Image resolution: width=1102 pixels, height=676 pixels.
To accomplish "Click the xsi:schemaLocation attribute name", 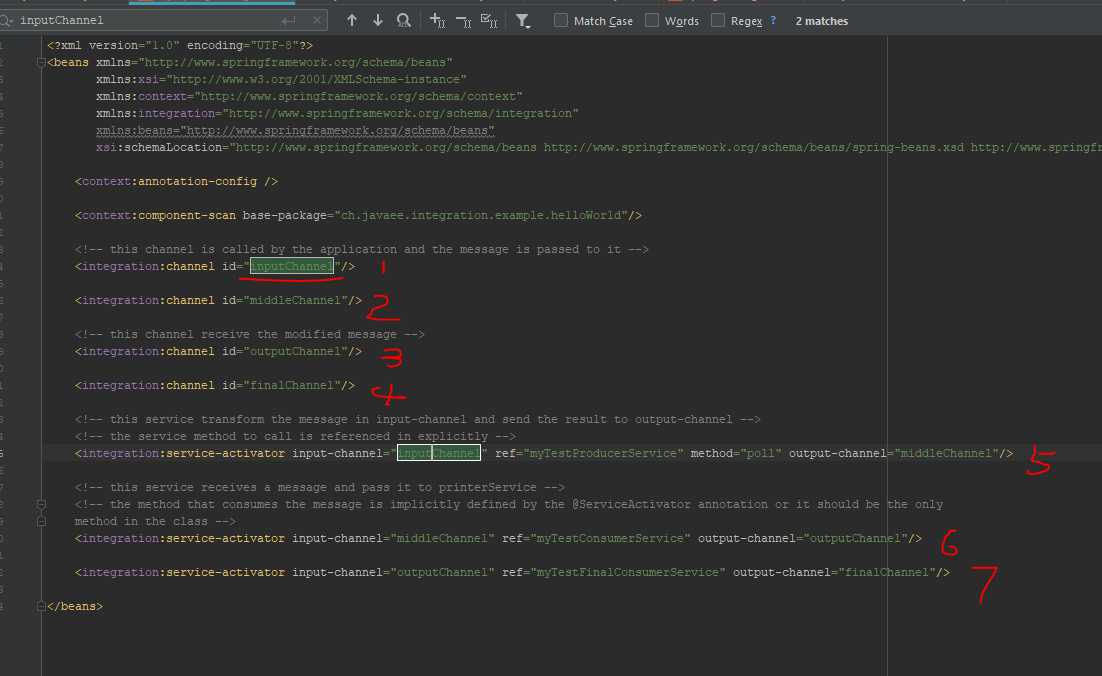I will pos(159,148).
